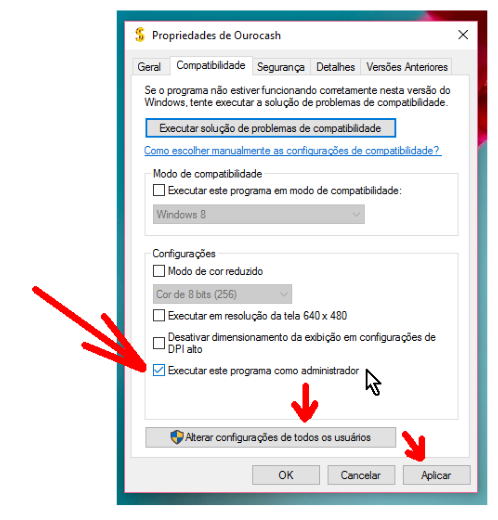Select the Compatibilidade tab
This screenshot has height=520, width=498.
(211, 65)
